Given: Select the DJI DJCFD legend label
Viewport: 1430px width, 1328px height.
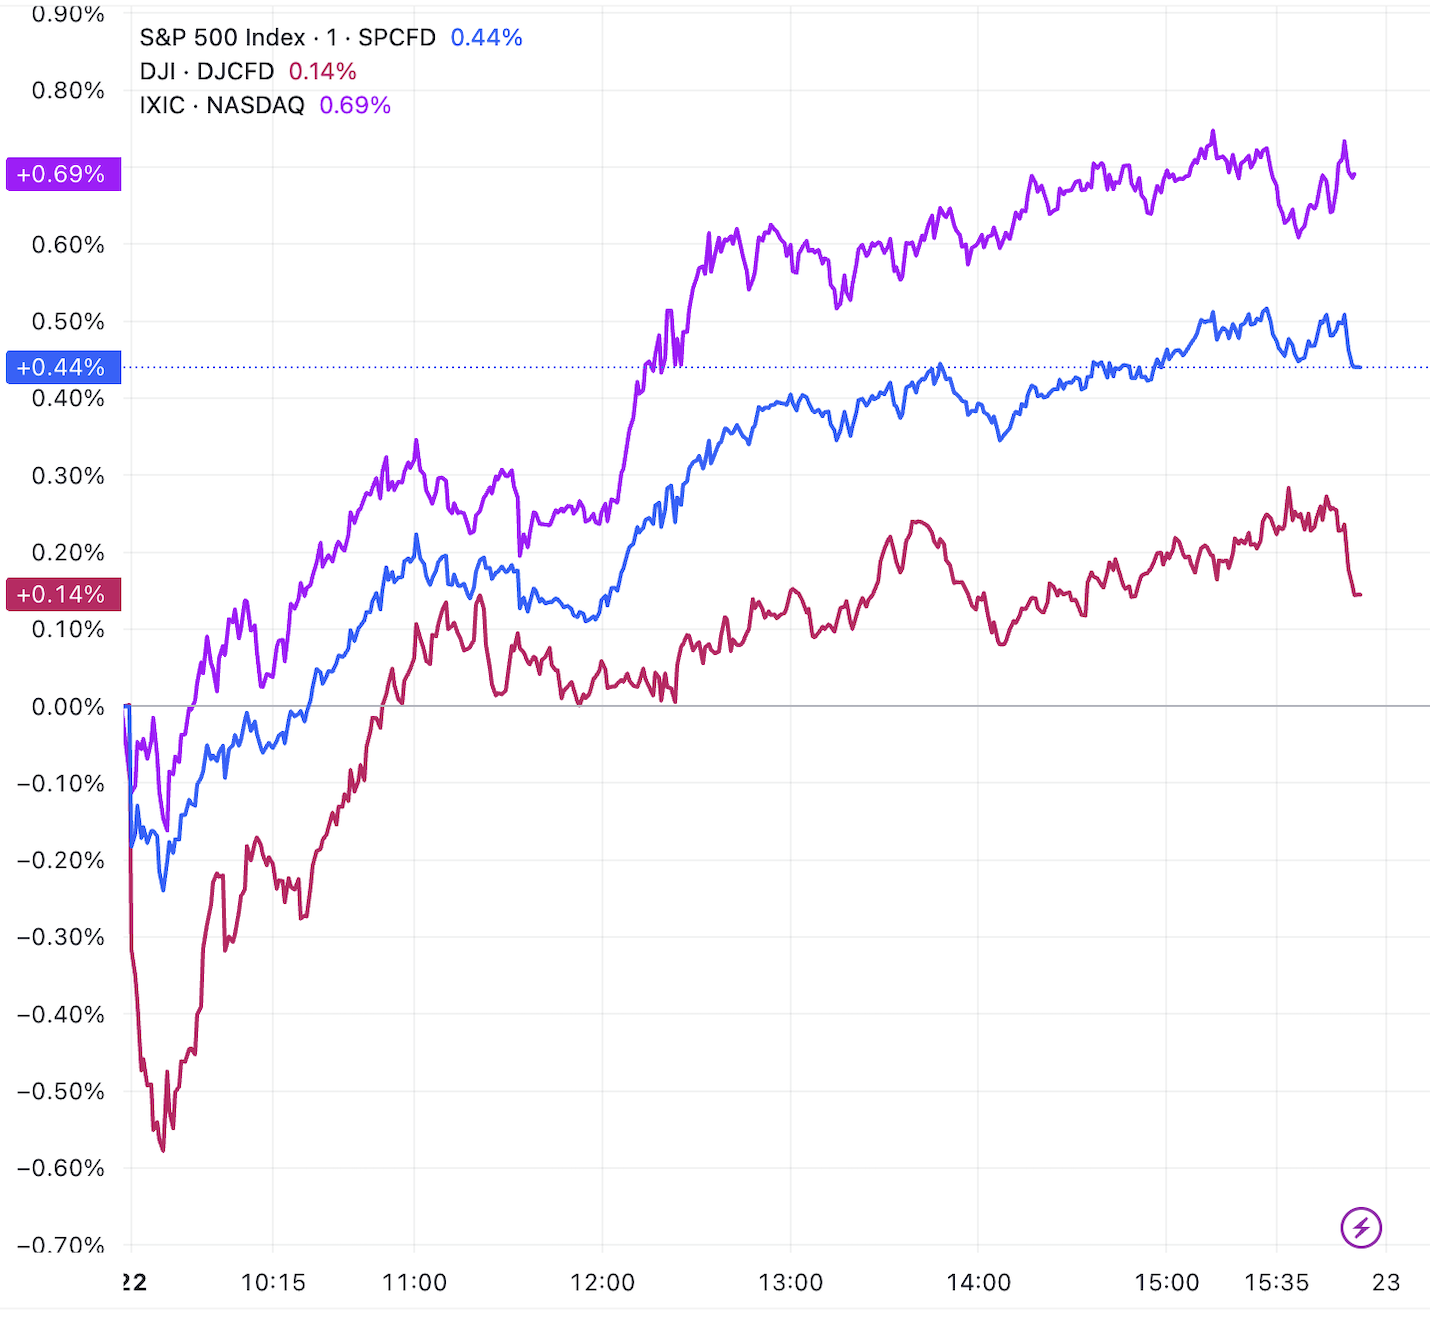Looking at the screenshot, I should [x=207, y=72].
